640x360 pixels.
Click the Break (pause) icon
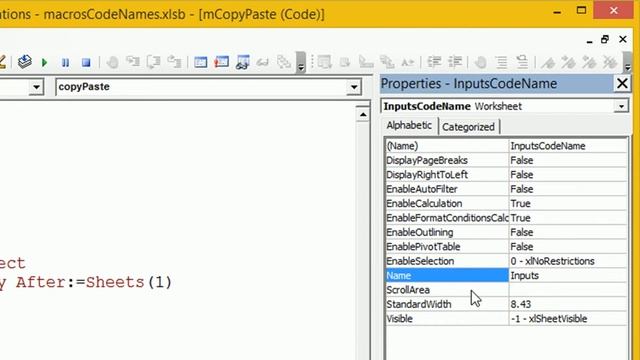pos(65,62)
